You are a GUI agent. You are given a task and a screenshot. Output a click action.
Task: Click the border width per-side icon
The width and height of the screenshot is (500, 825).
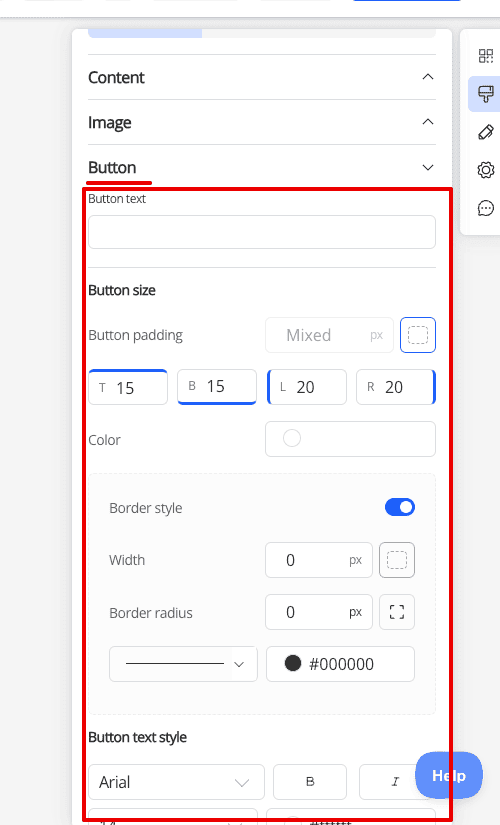(397, 560)
